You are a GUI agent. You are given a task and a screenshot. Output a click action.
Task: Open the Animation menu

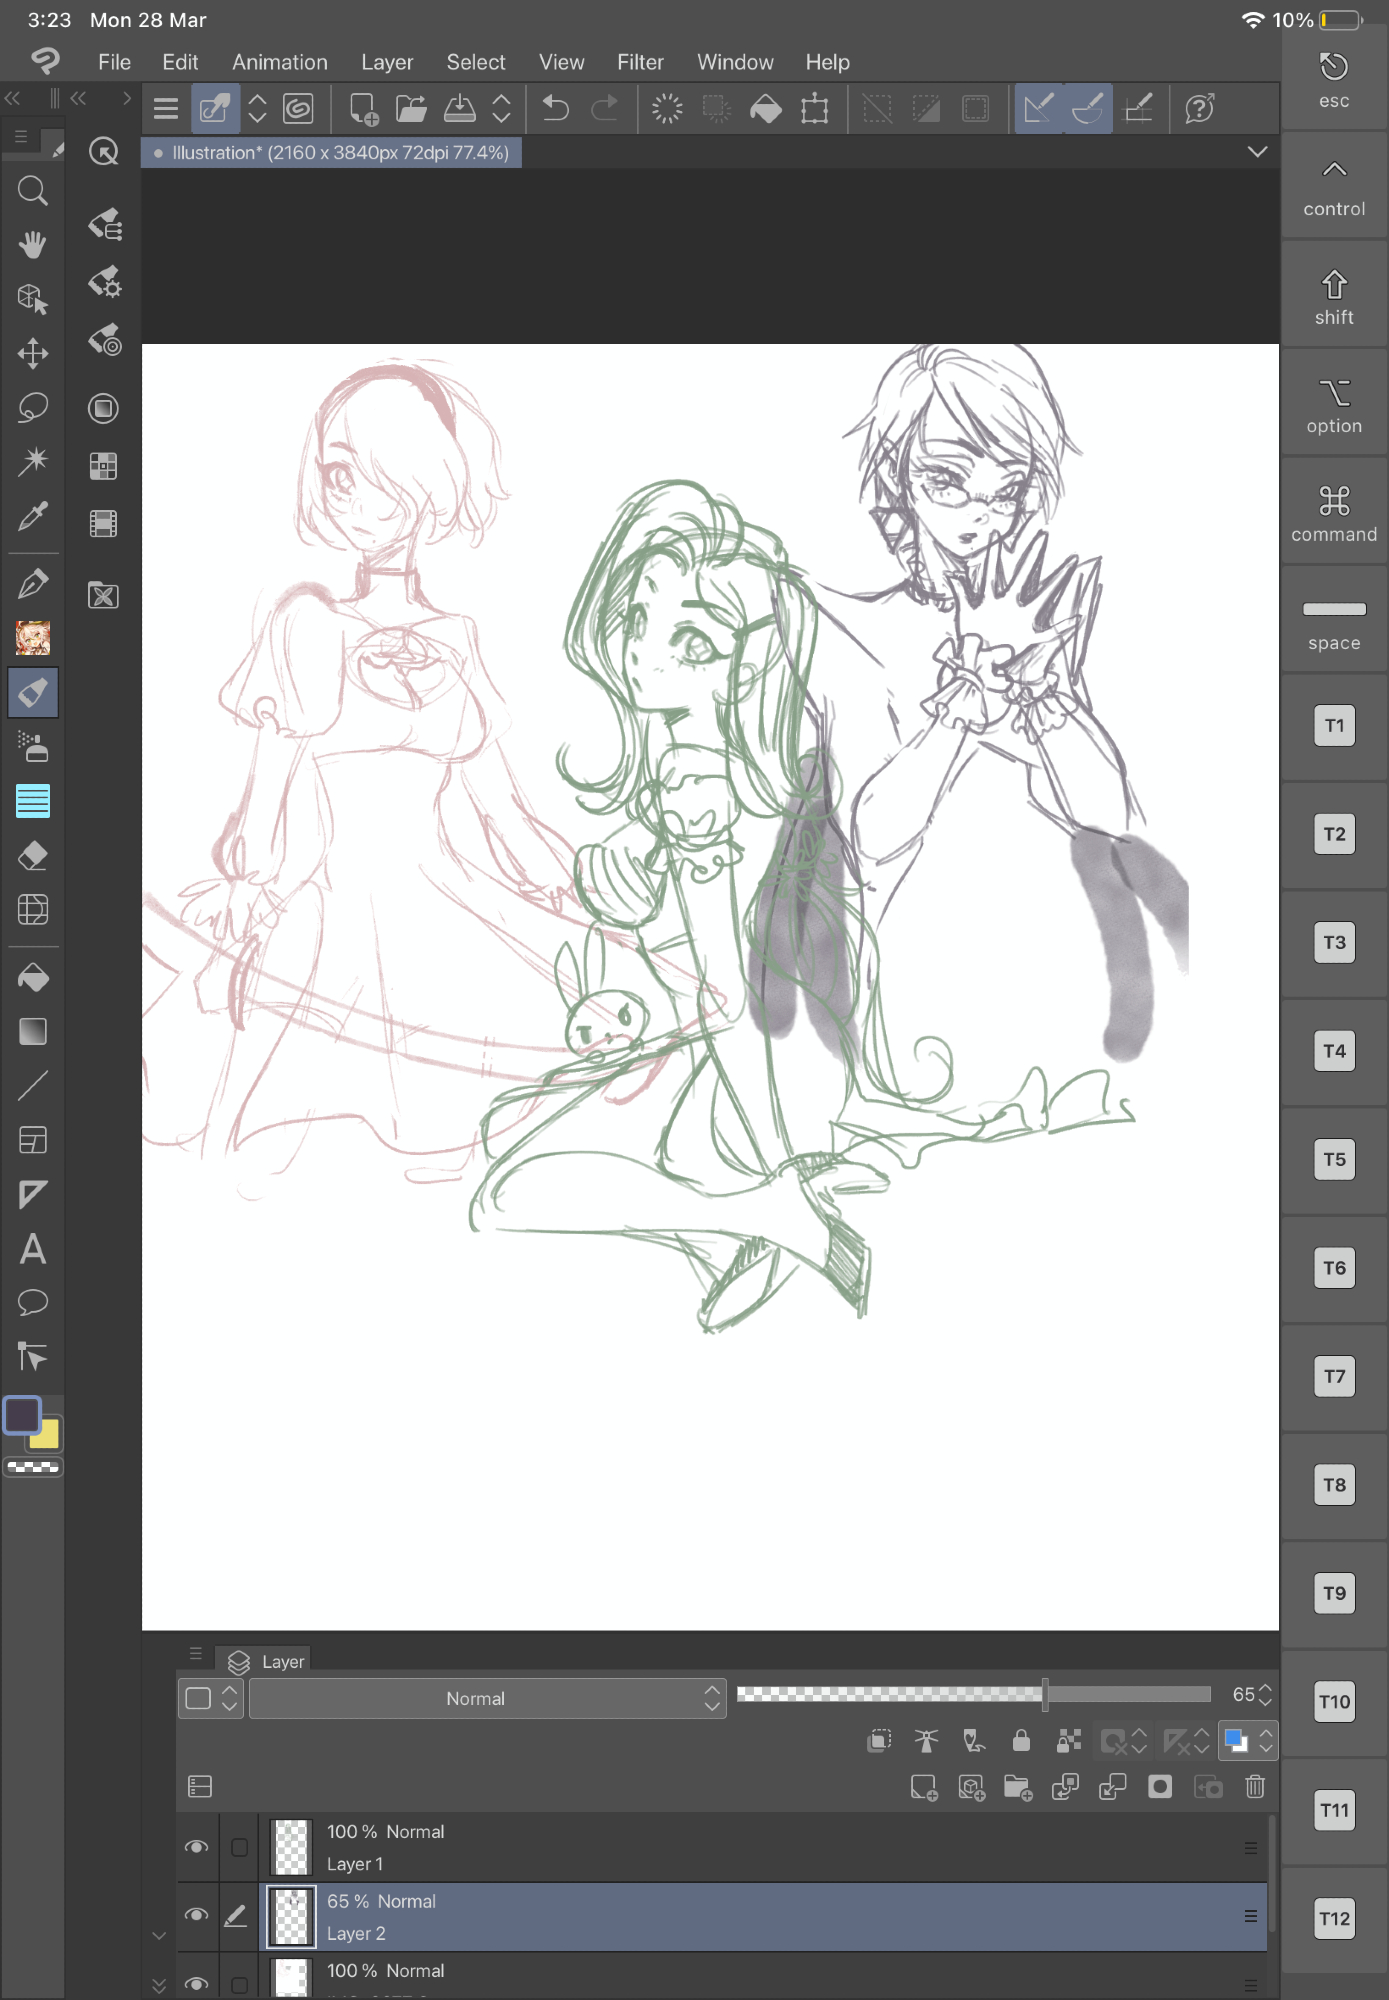(x=279, y=62)
